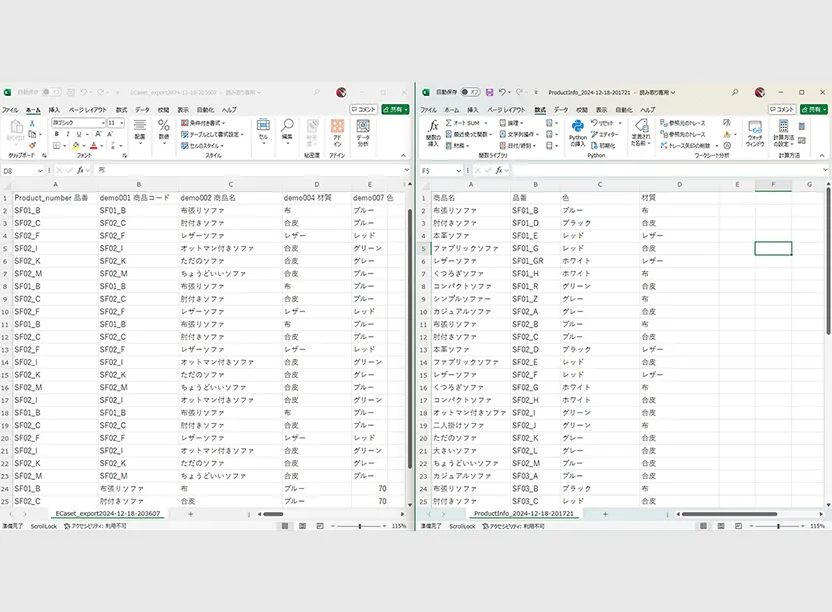This screenshot has height=612, width=832.
Task: Switch to the Data (データ) tab in right window
Action: click(560, 110)
